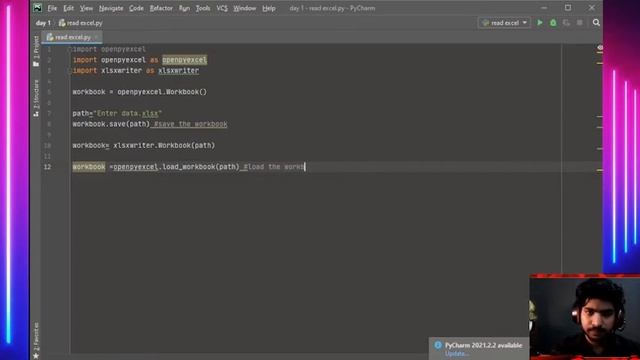This screenshot has width=640, height=360.
Task: Open the Edit menu
Action: (69, 8)
